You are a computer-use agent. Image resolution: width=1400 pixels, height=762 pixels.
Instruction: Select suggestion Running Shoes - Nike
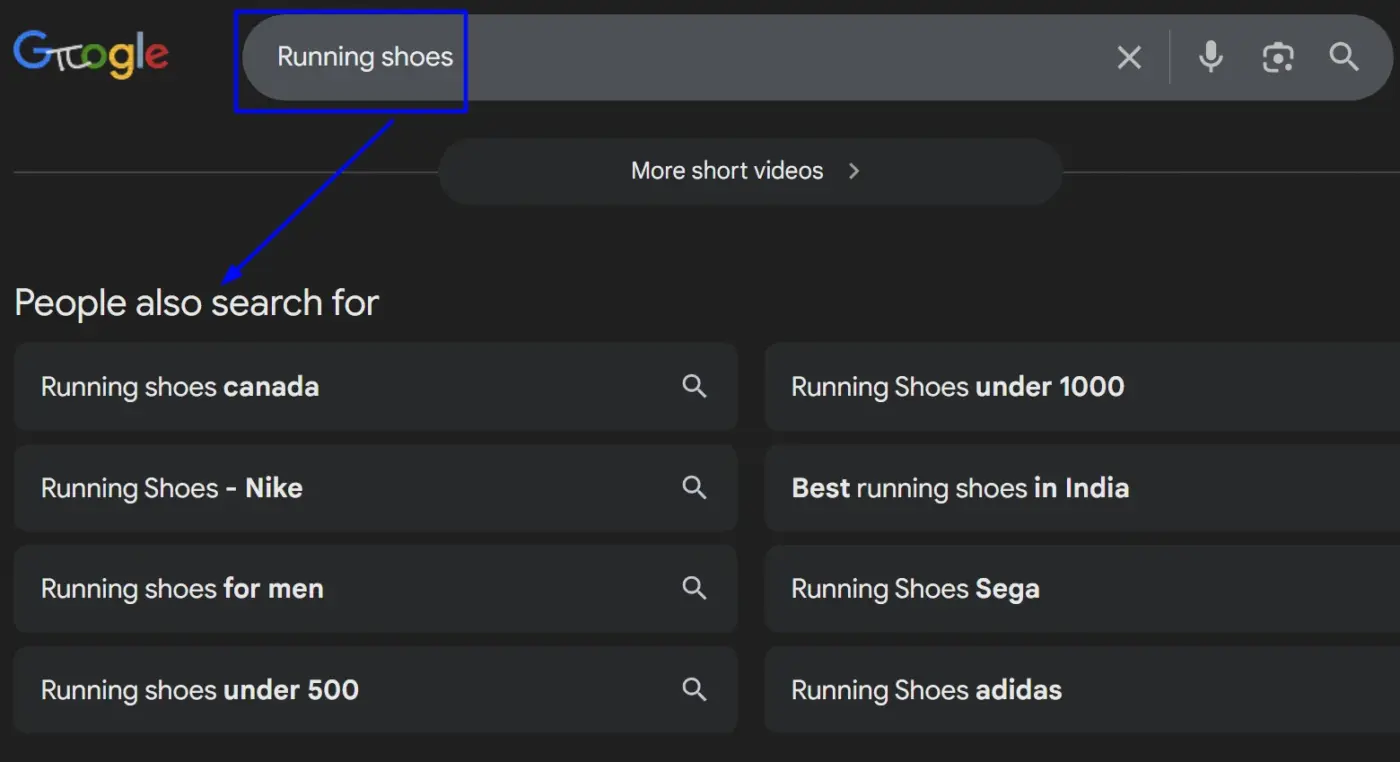(375, 487)
